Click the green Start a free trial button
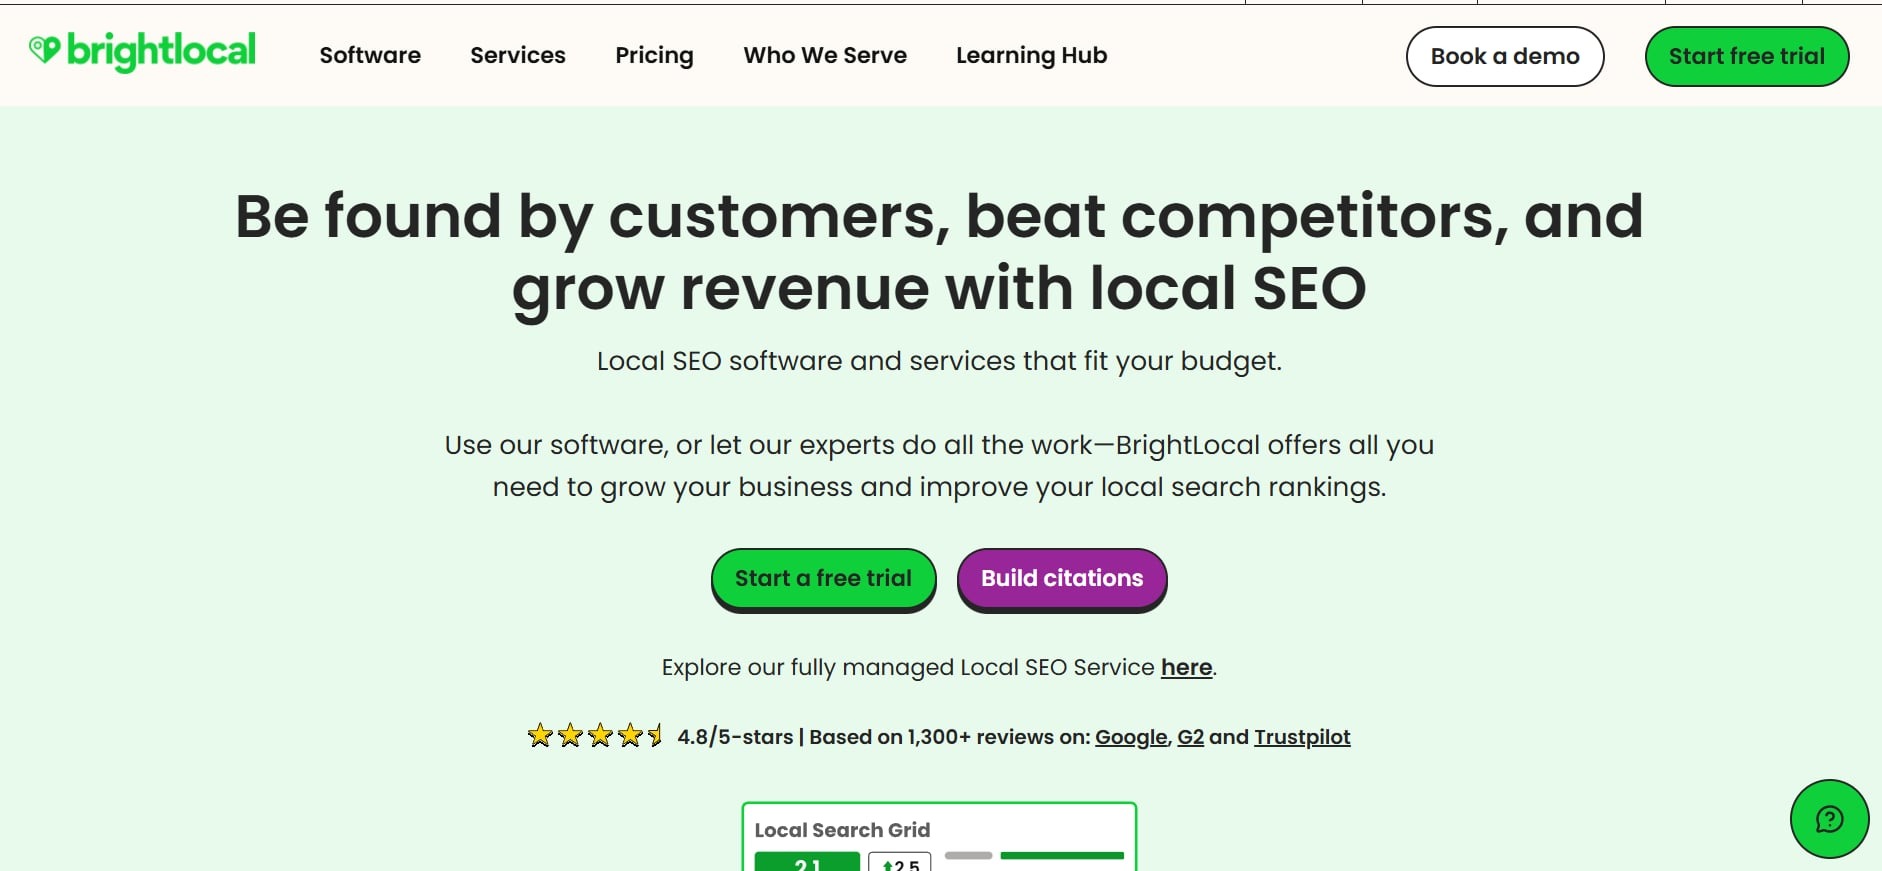 point(823,579)
